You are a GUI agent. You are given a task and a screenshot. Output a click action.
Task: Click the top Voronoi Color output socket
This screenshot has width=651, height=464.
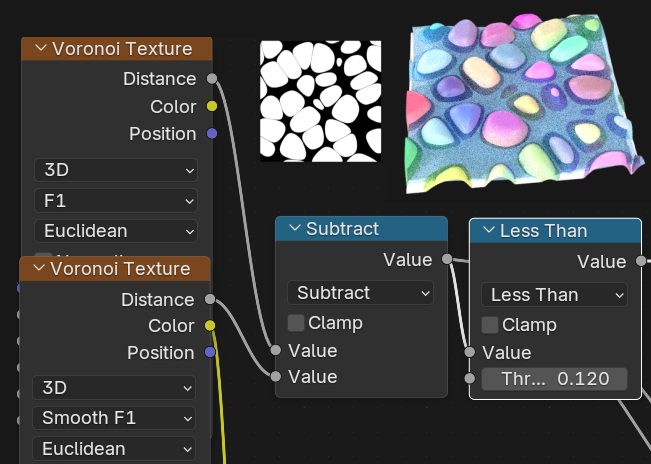(x=211, y=106)
